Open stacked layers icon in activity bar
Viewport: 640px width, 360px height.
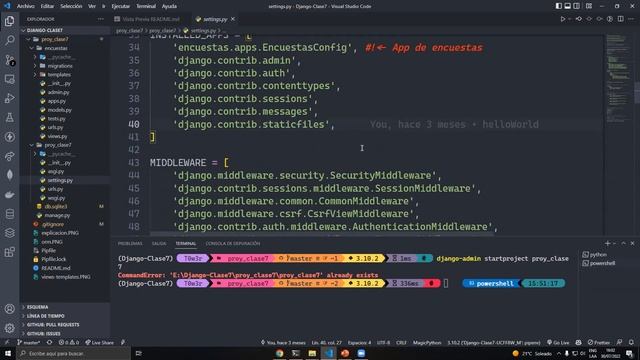pos(9,233)
